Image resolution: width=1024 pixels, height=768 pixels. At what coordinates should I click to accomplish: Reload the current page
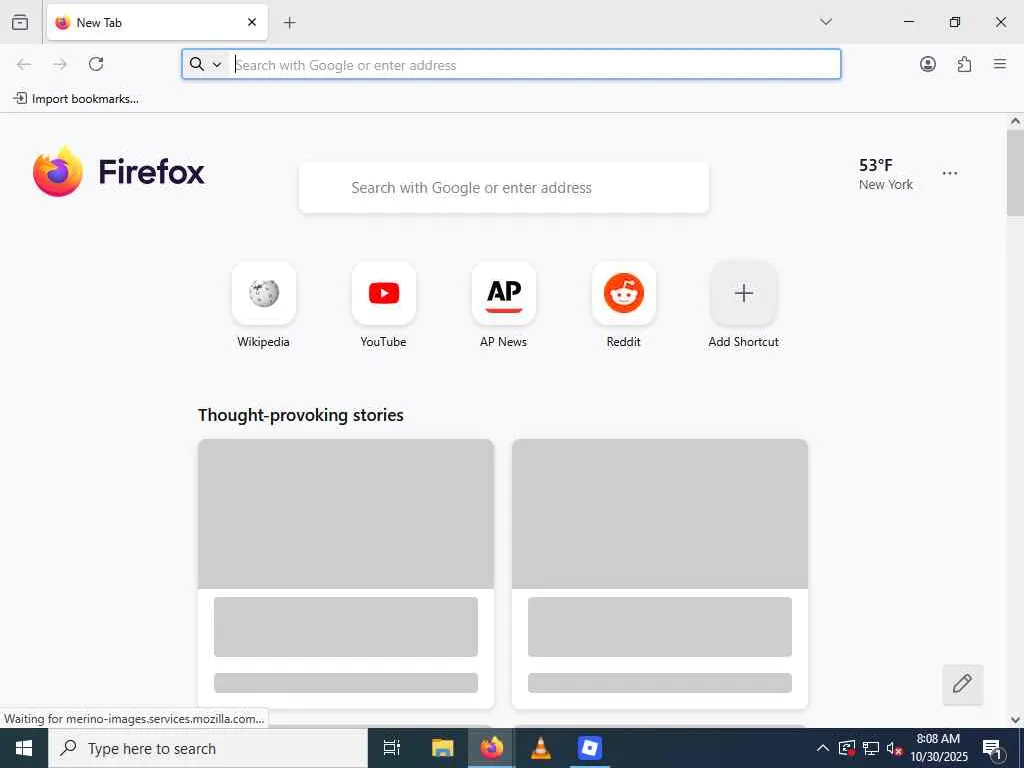(x=96, y=64)
